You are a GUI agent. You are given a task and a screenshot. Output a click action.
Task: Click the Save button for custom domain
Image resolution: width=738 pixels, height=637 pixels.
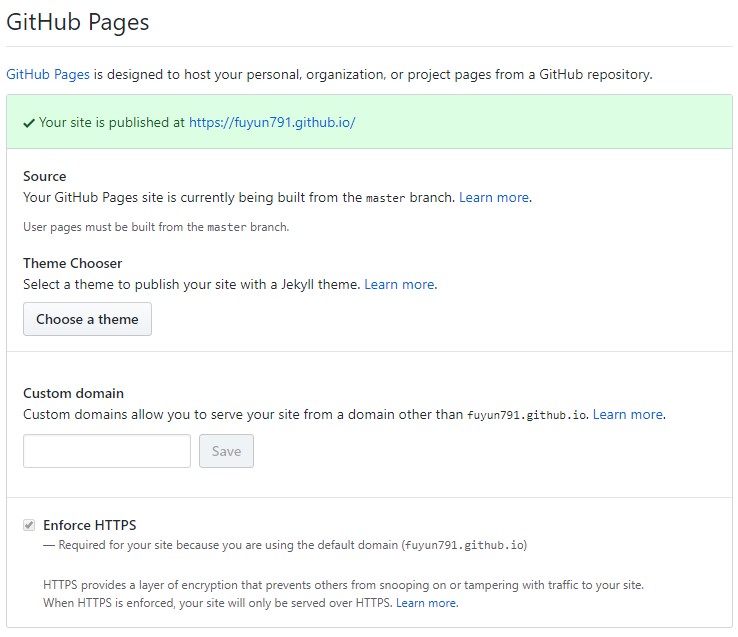(x=226, y=451)
